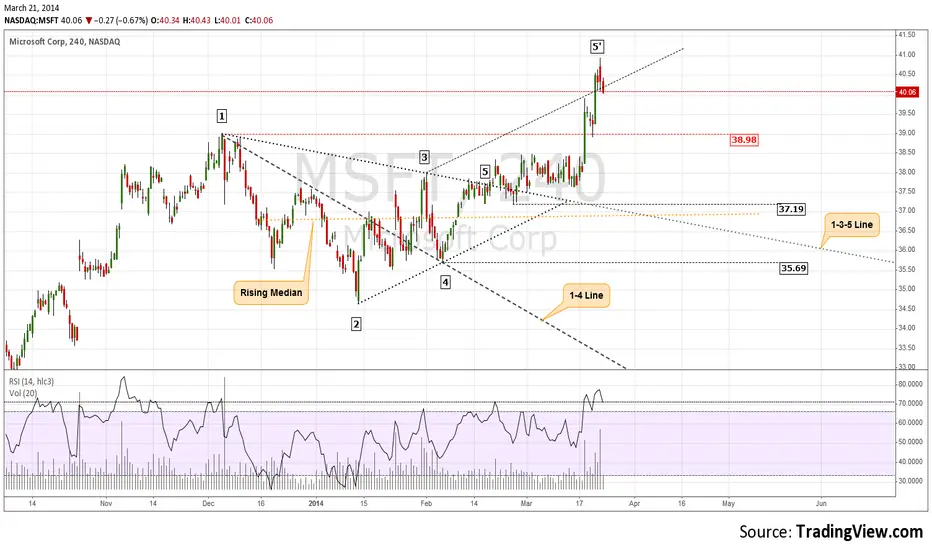Select the "Rising Median" callout
The image size is (932, 550).
(x=271, y=293)
